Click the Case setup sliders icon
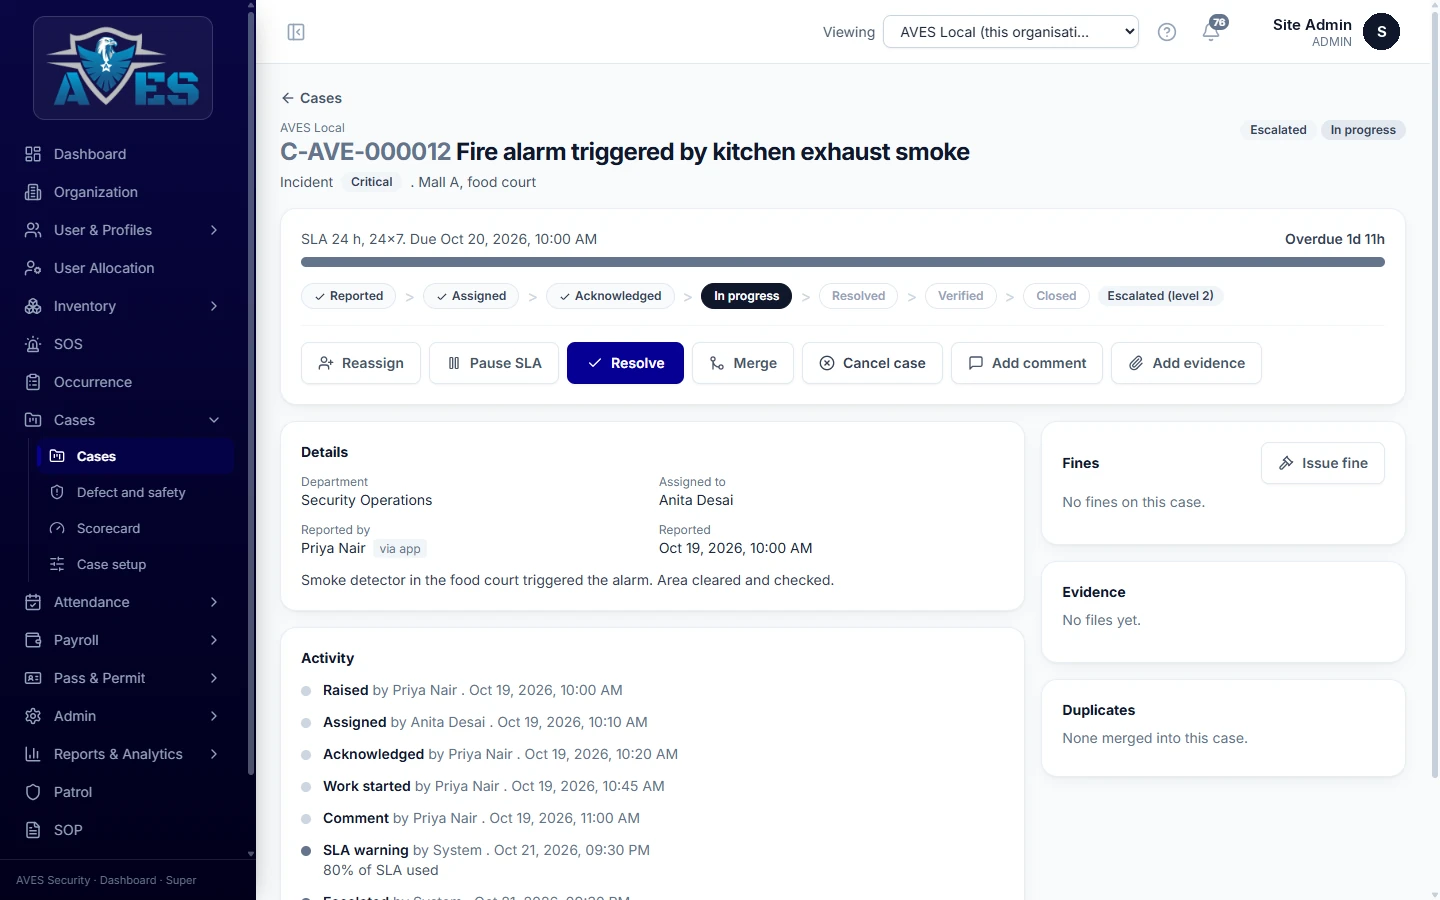 click(x=57, y=564)
